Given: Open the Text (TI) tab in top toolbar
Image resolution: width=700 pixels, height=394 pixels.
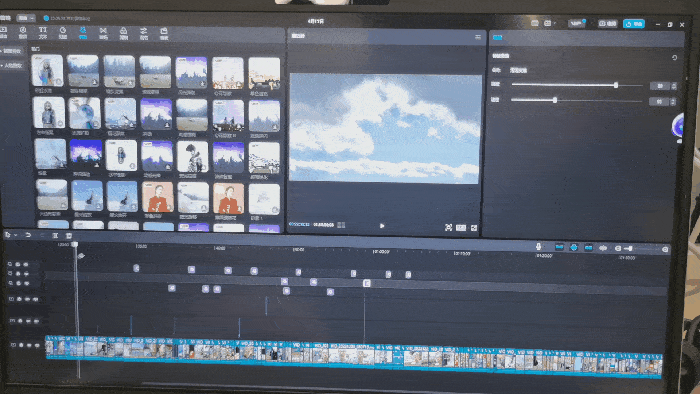Looking at the screenshot, I should pyautogui.click(x=43, y=33).
